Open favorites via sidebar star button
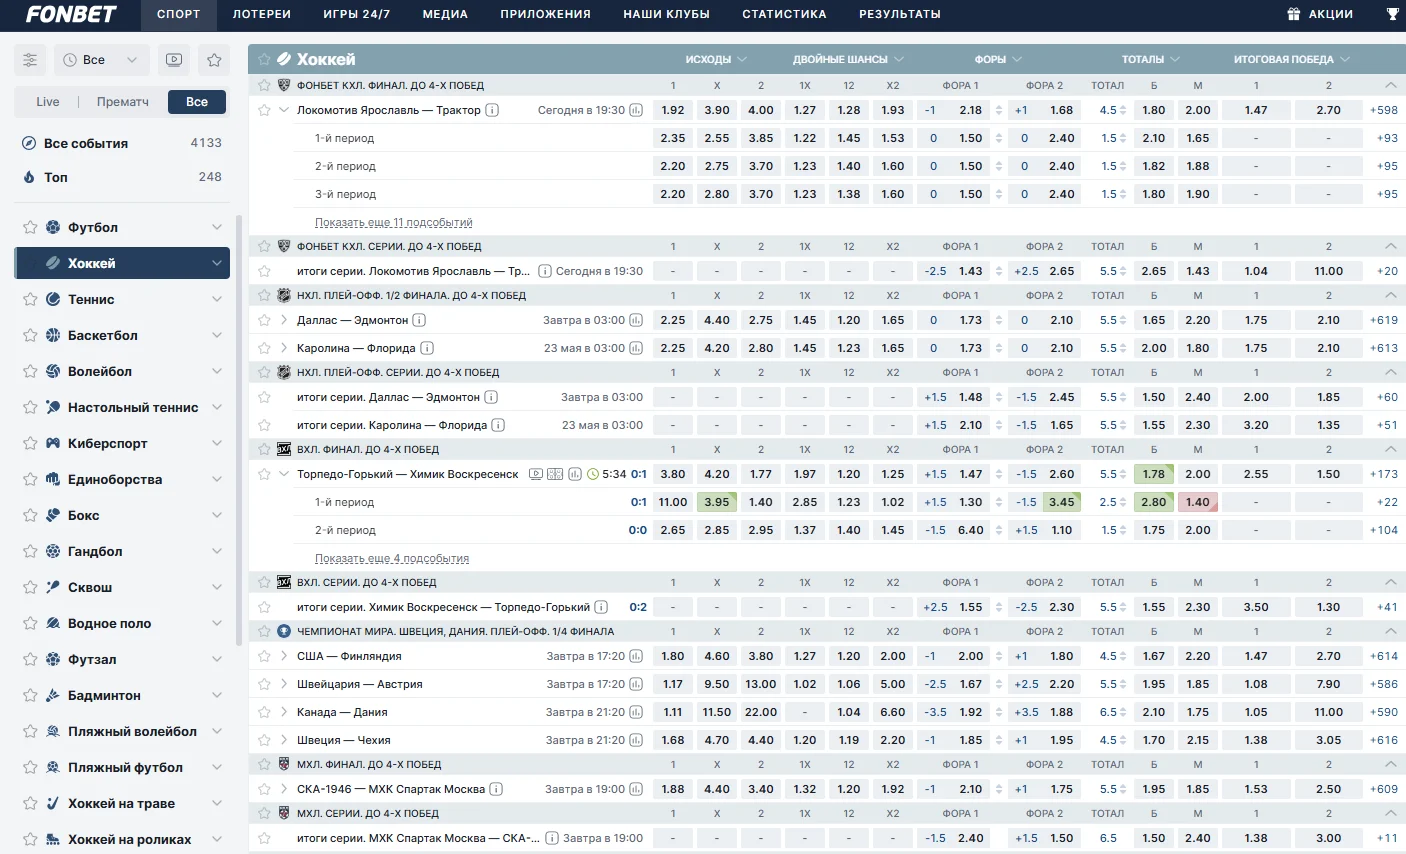 tap(214, 60)
